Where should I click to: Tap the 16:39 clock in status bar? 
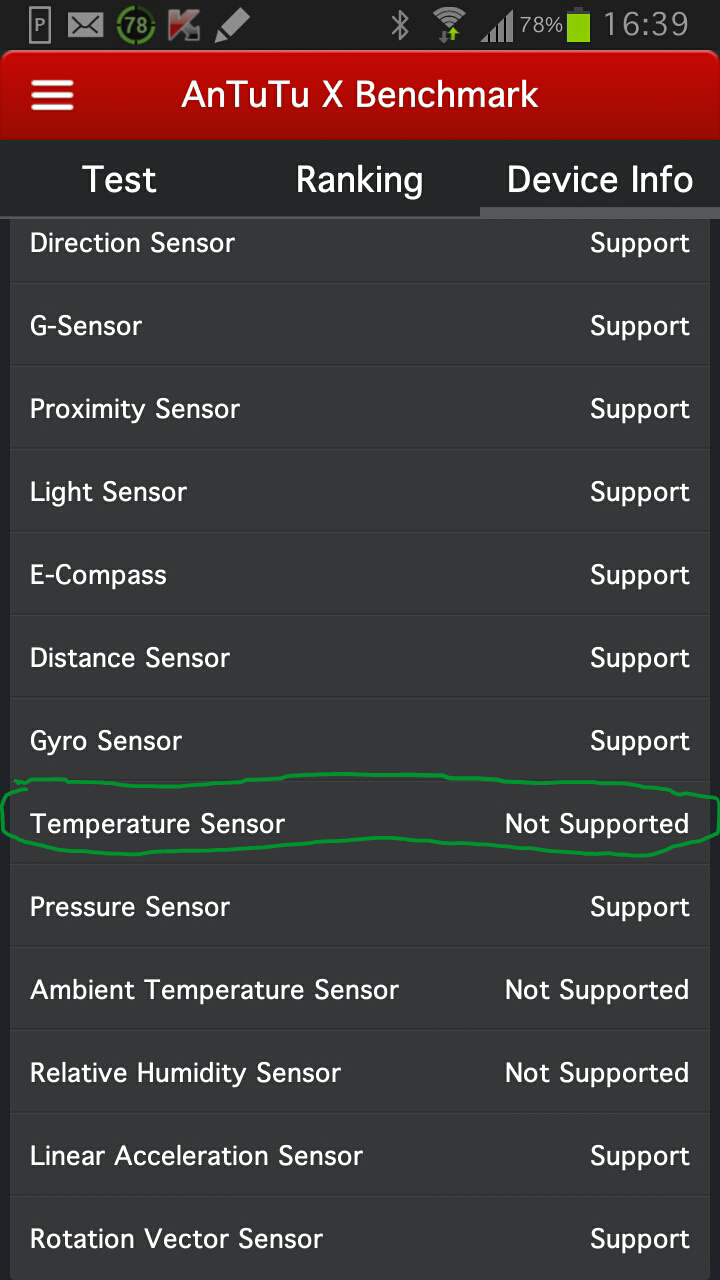pos(646,25)
